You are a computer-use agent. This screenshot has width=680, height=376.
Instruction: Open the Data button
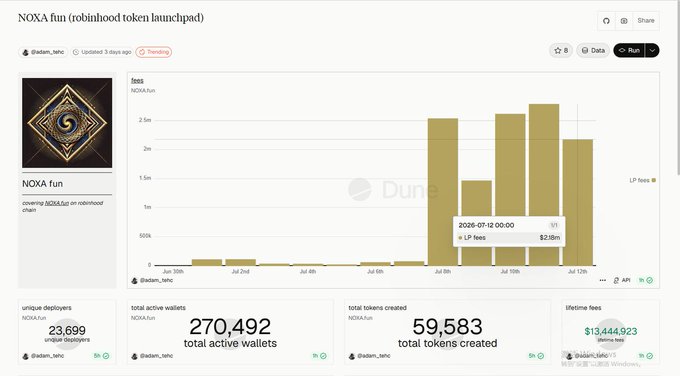[593, 50]
